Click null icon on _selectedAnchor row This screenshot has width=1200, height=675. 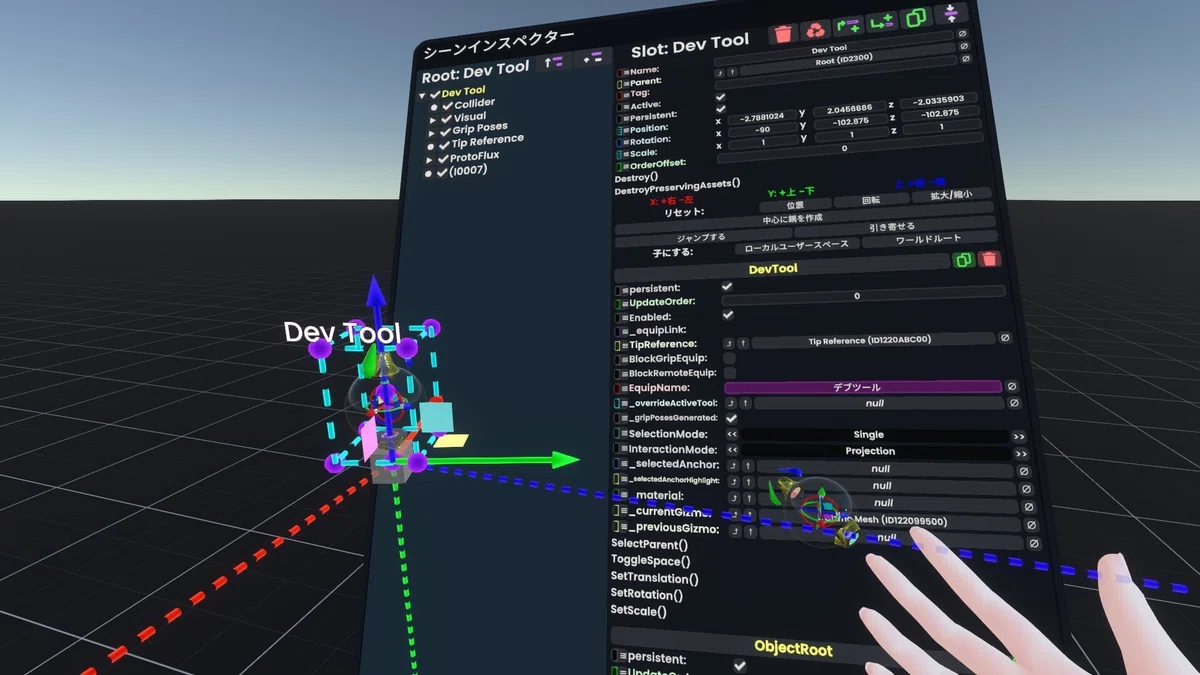tap(1023, 471)
